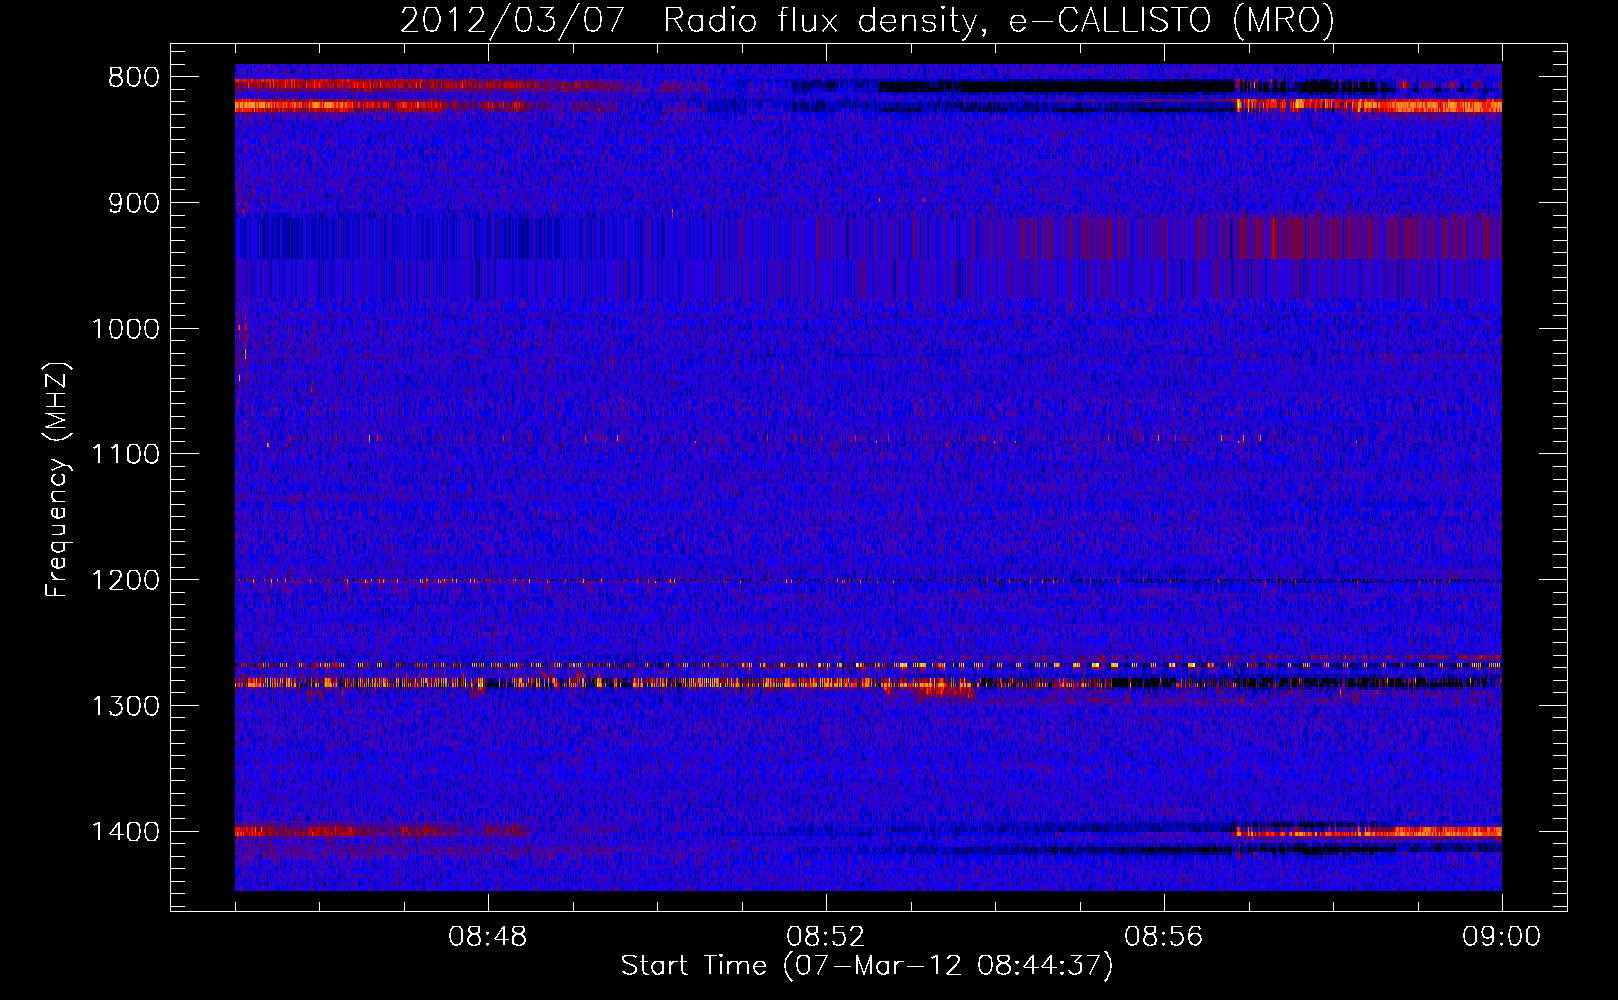Select the 1000 frequency tick label
Viewport: 1618px width, 1000px height.
click(125, 329)
